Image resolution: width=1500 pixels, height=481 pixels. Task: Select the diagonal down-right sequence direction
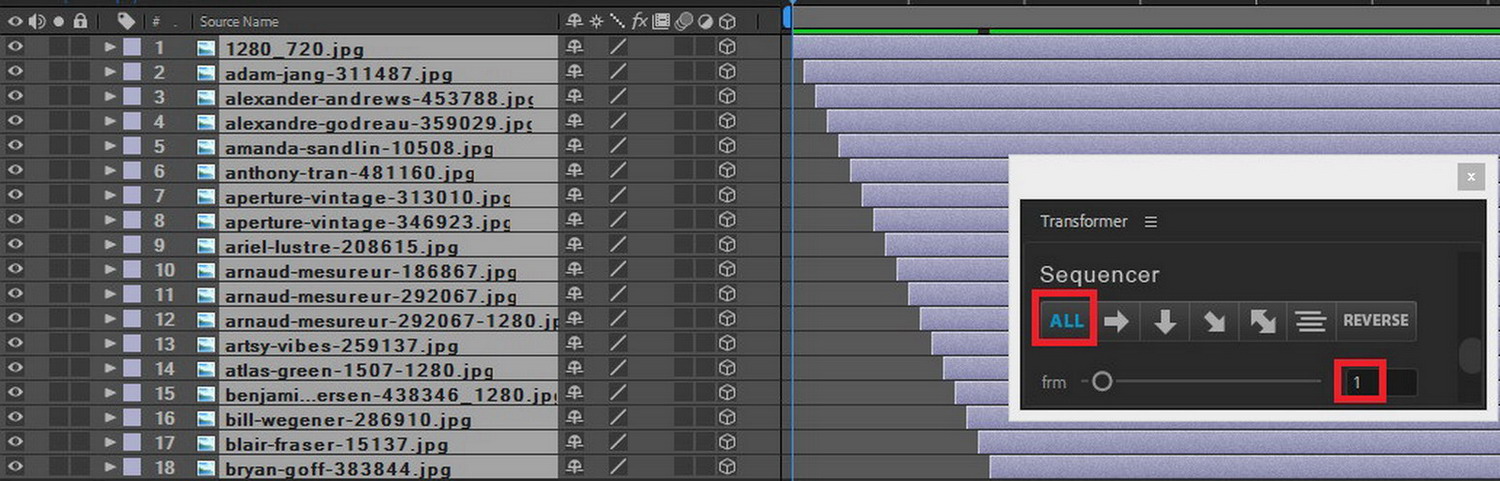click(x=1213, y=321)
